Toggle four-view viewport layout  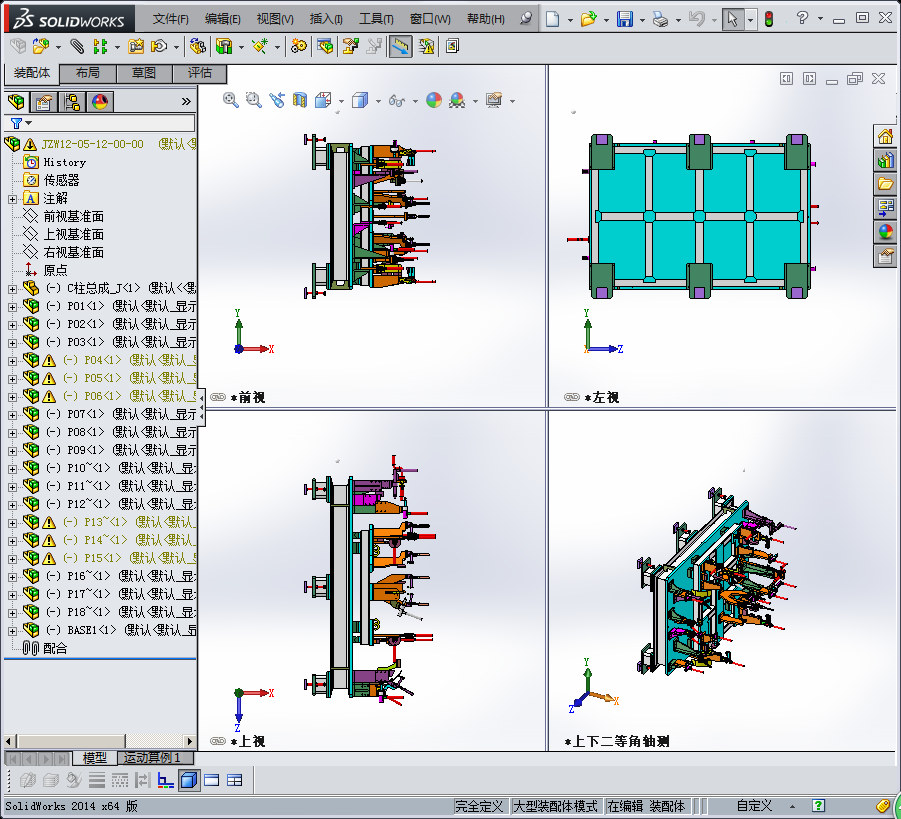pyautogui.click(x=233, y=781)
